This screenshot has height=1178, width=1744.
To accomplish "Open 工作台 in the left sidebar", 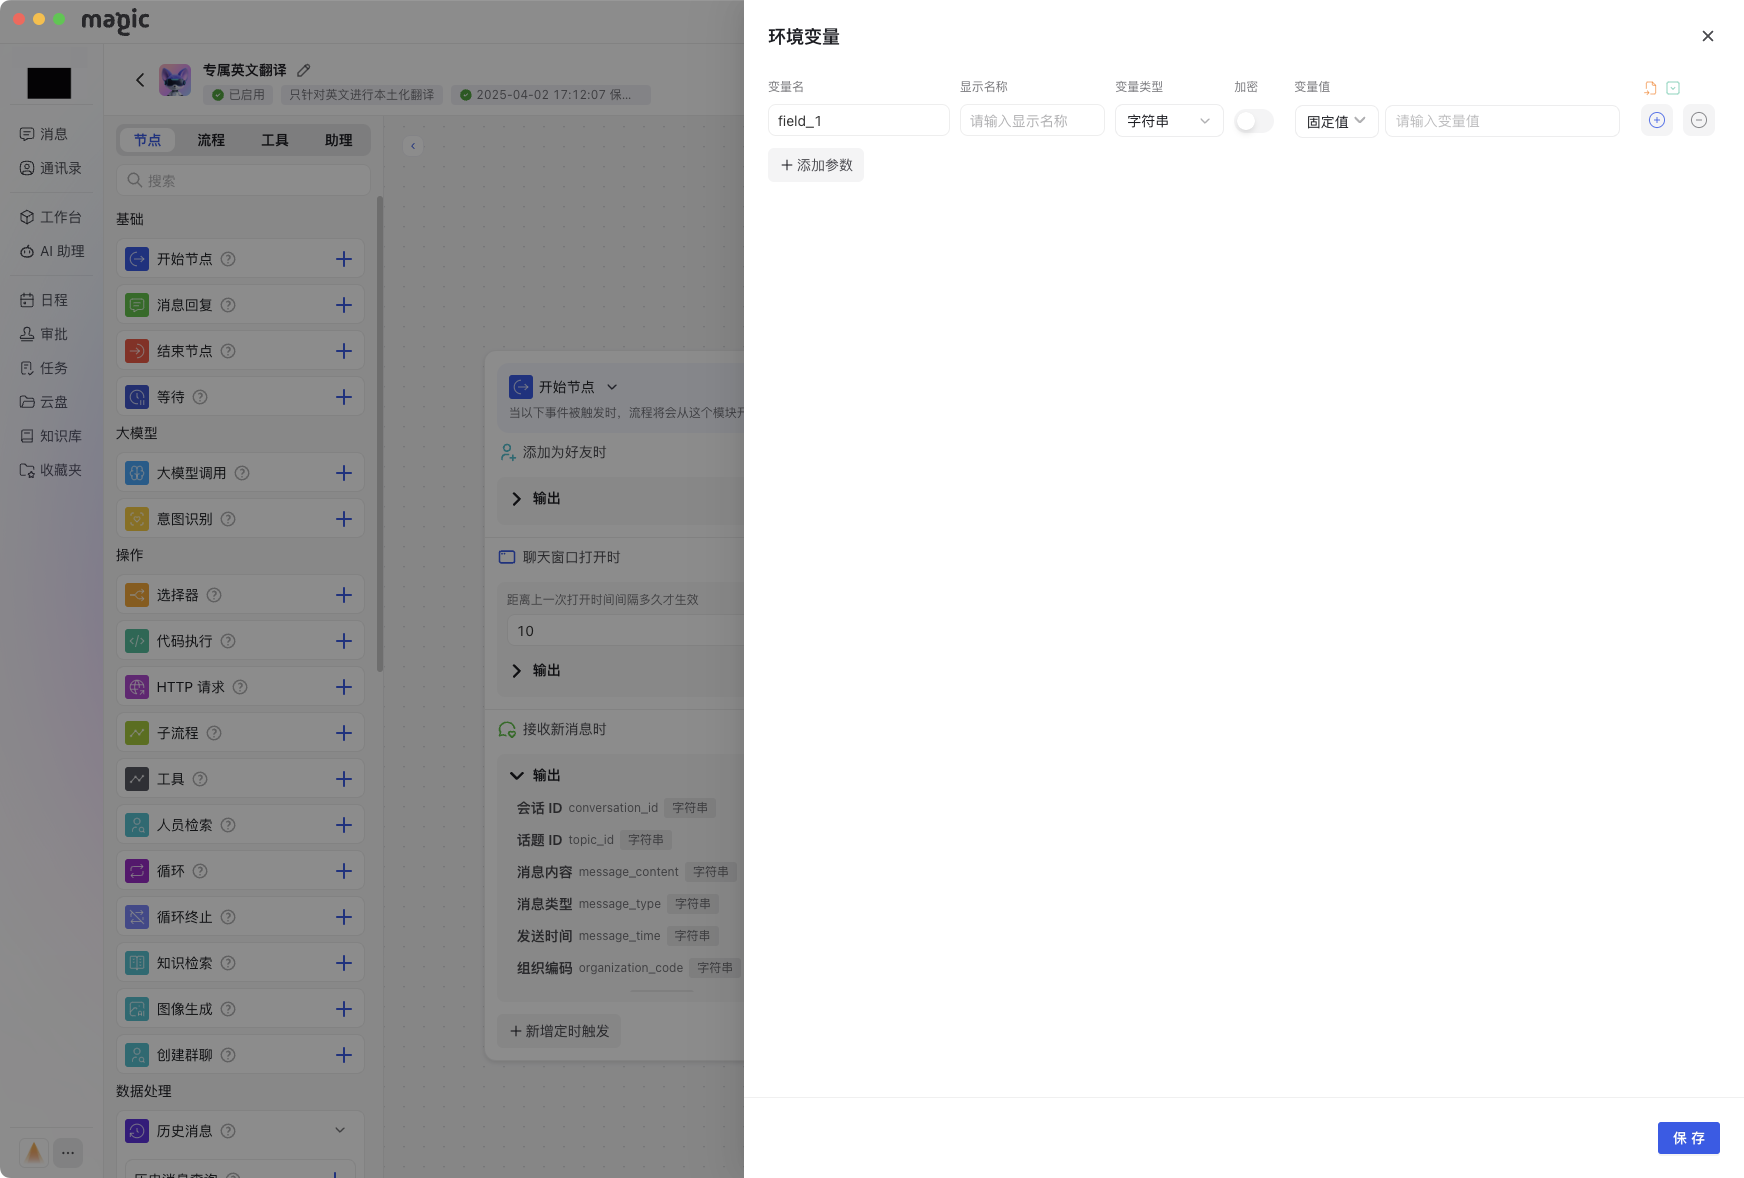I will pyautogui.click(x=51, y=217).
